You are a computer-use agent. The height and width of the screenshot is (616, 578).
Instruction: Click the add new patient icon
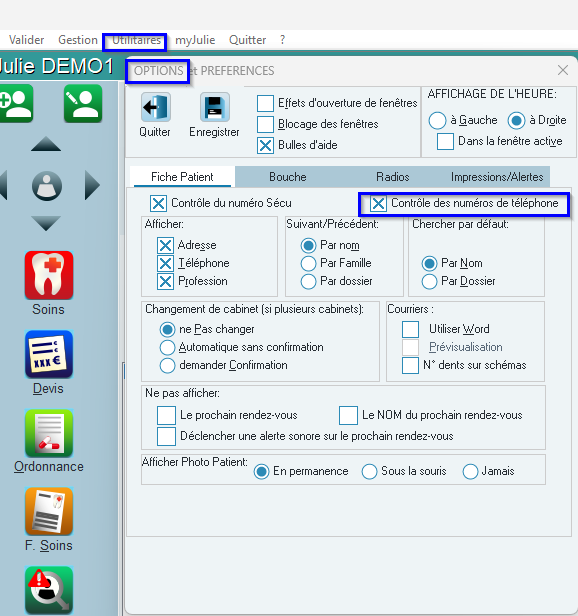[16, 103]
